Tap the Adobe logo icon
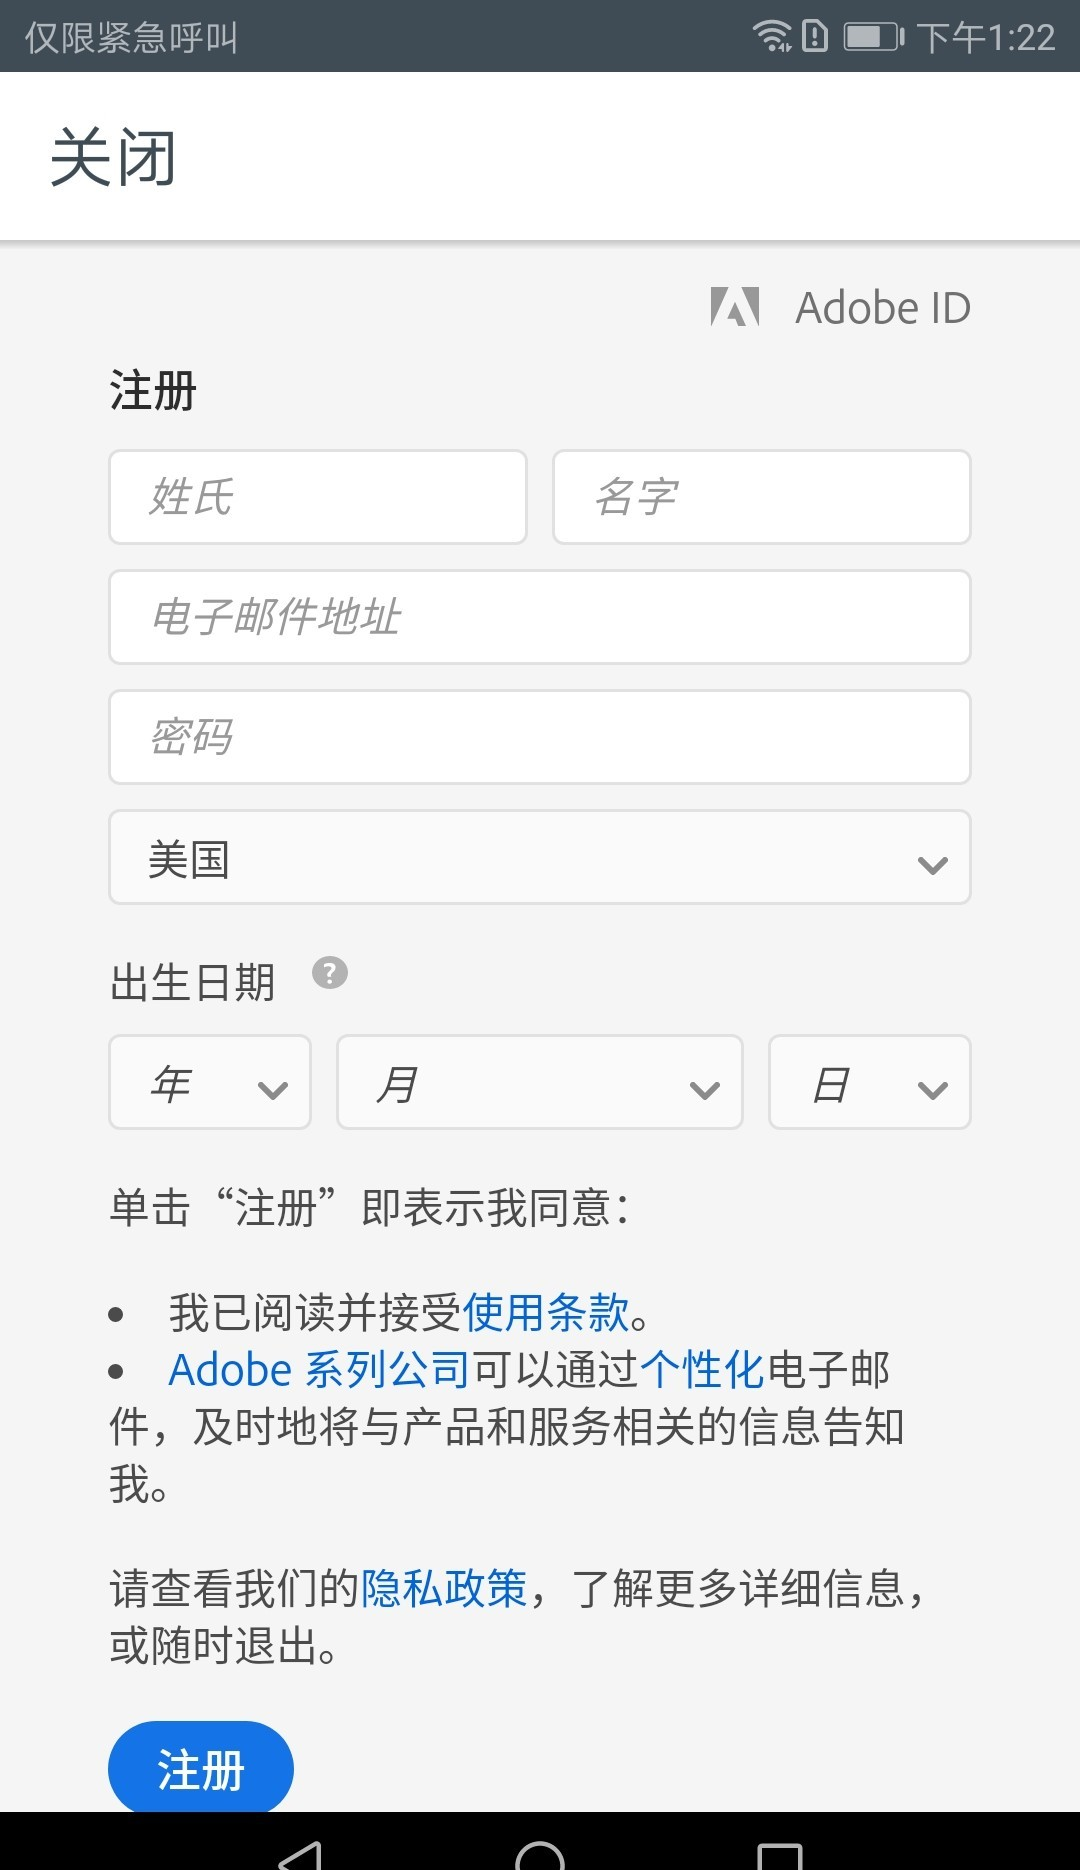The height and width of the screenshot is (1870, 1080). point(735,307)
